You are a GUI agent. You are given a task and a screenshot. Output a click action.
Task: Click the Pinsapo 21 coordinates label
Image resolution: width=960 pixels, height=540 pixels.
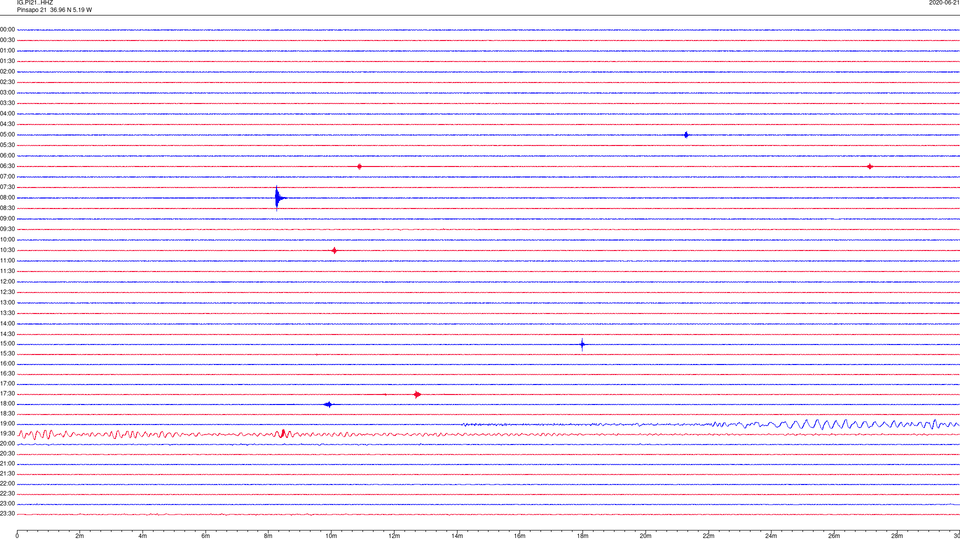pyautogui.click(x=54, y=10)
